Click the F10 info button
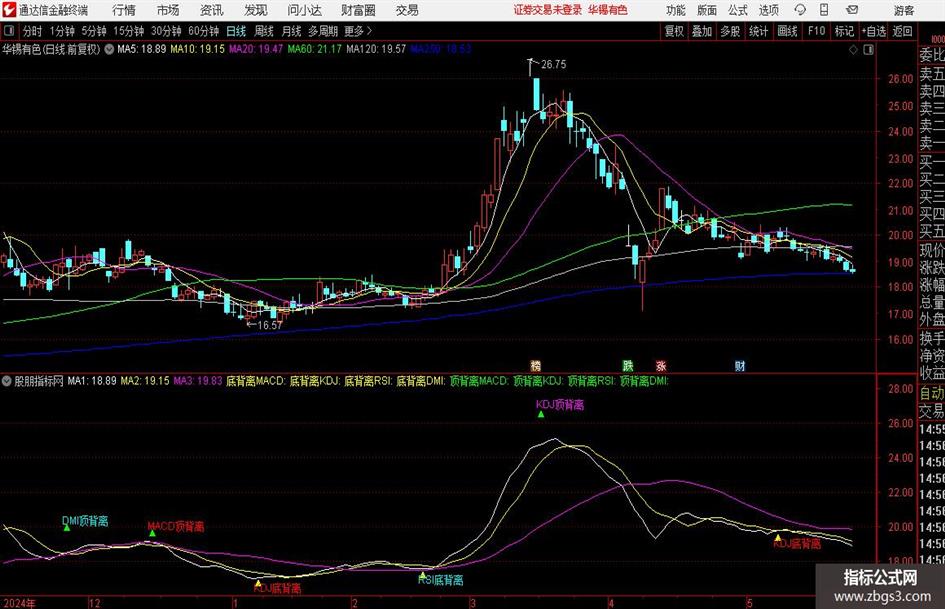Image resolution: width=945 pixels, height=609 pixels. point(817,31)
